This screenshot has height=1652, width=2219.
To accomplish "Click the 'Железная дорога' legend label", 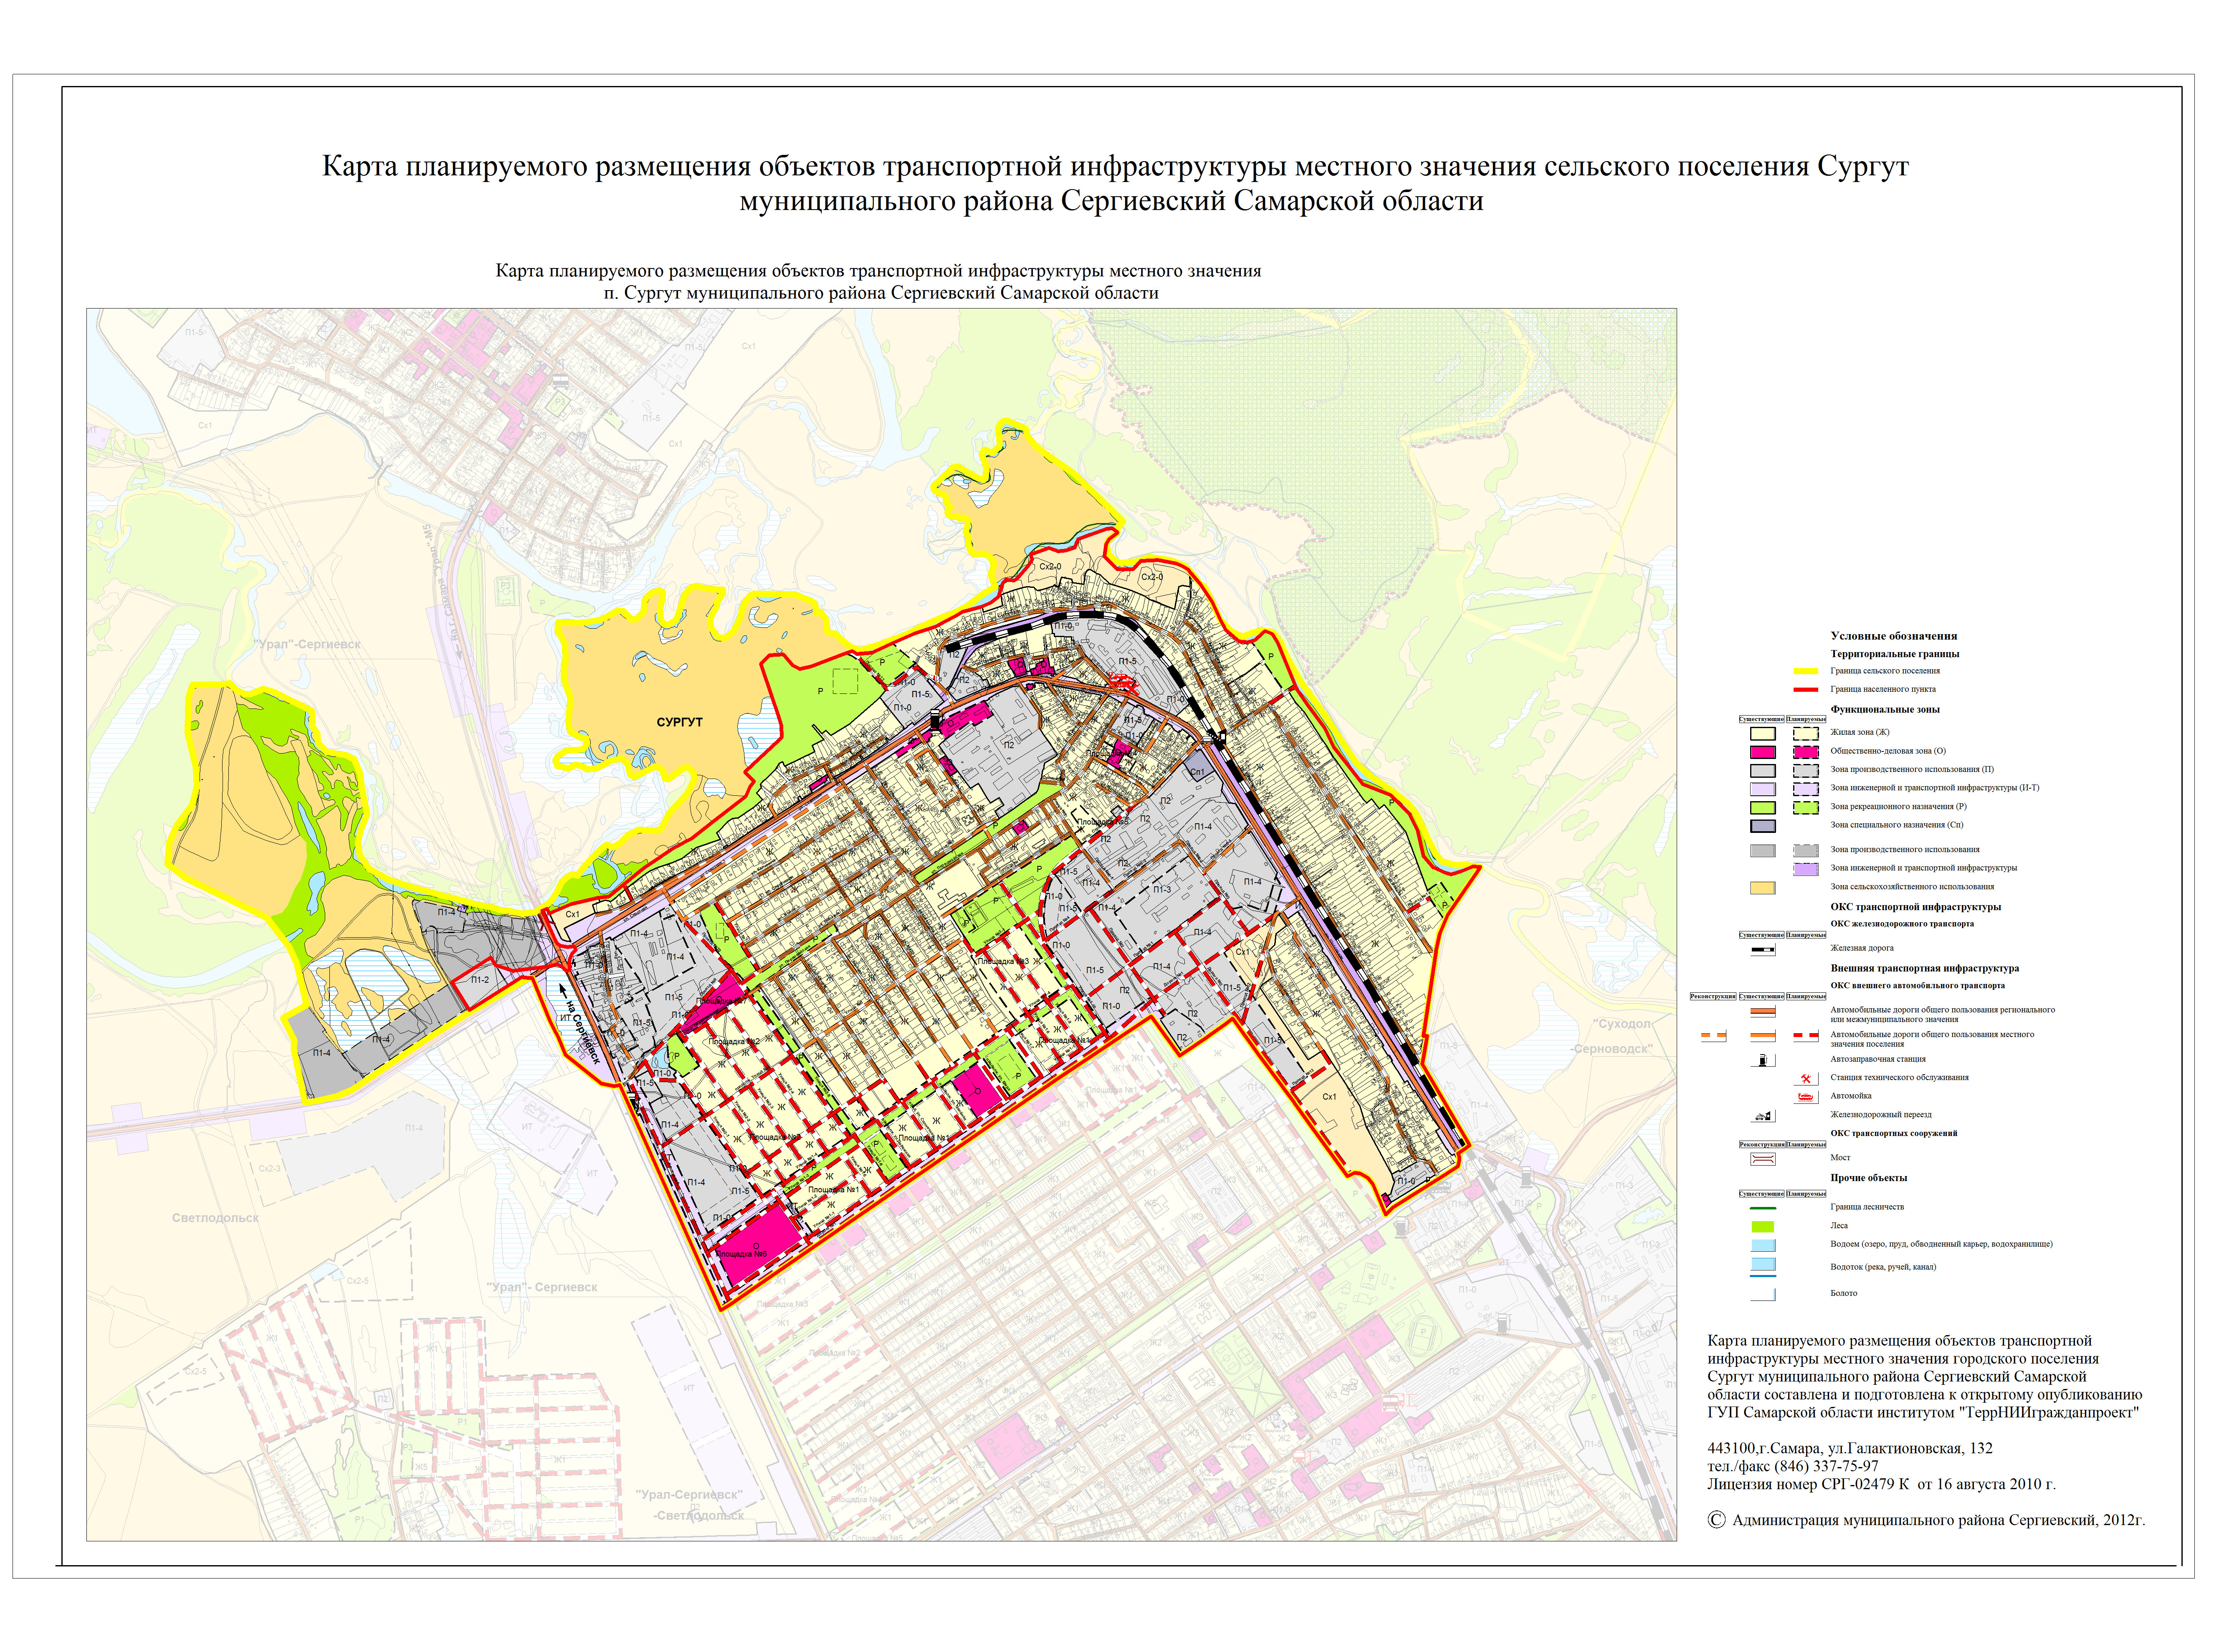I will click(x=1862, y=948).
